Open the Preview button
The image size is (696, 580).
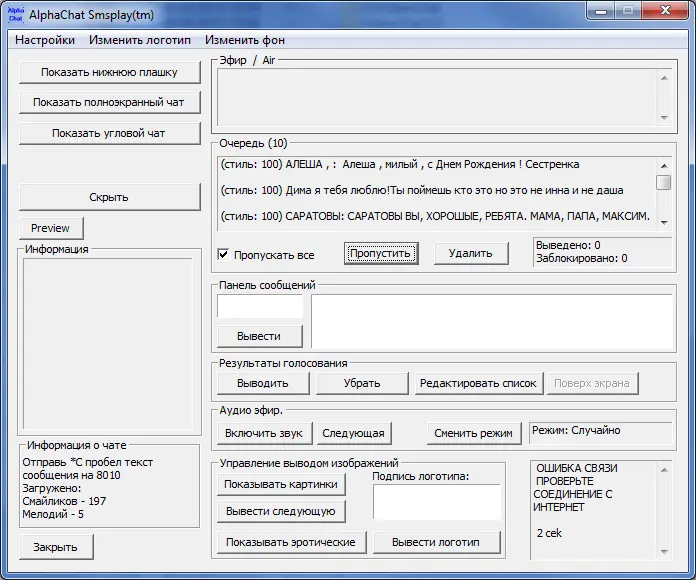click(51, 228)
